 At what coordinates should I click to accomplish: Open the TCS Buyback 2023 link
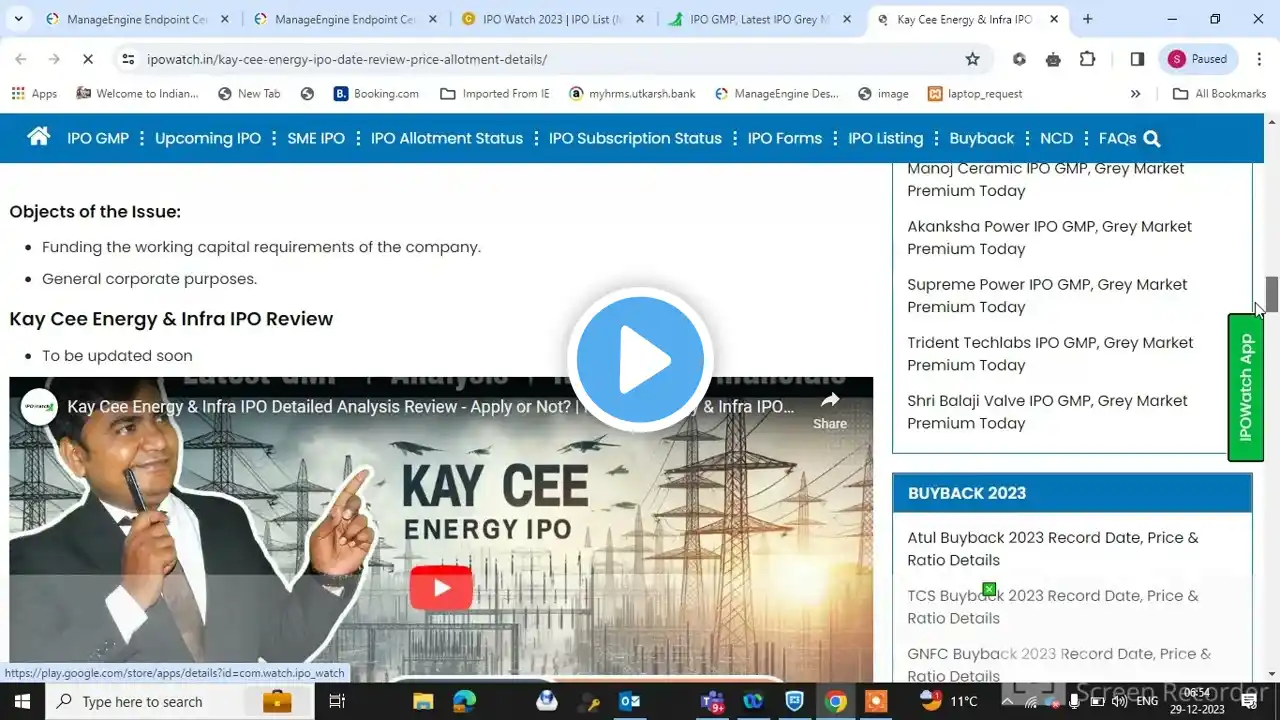point(1053,607)
